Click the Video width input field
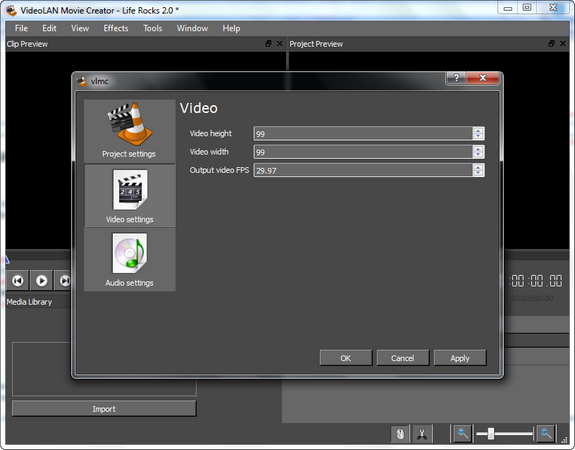Image resolution: width=575 pixels, height=450 pixels. click(363, 152)
